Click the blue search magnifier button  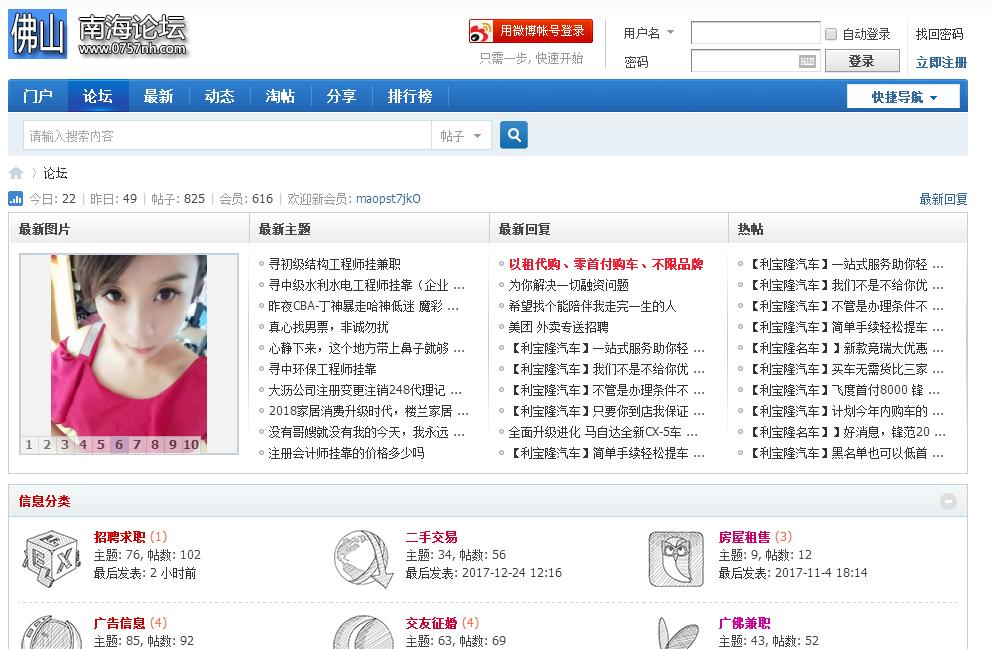[x=514, y=135]
